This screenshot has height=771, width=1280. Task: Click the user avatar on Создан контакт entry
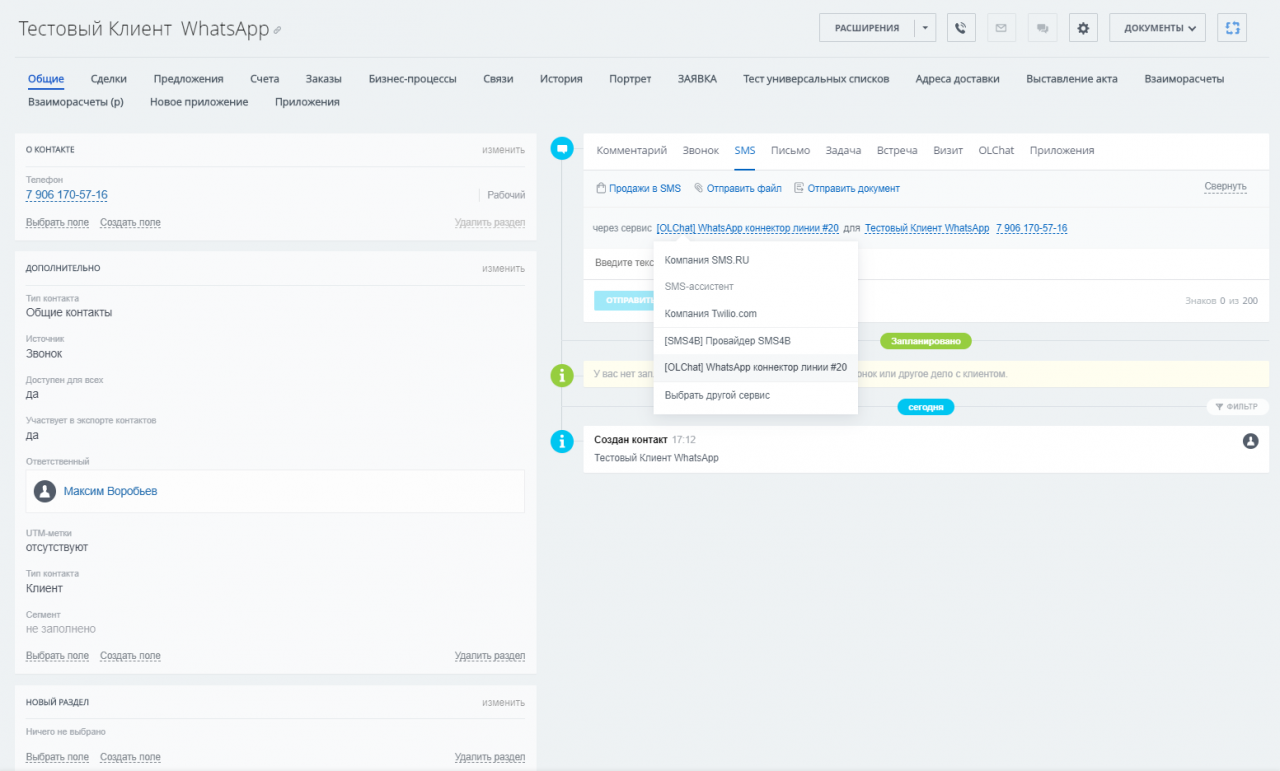pyautogui.click(x=1250, y=440)
